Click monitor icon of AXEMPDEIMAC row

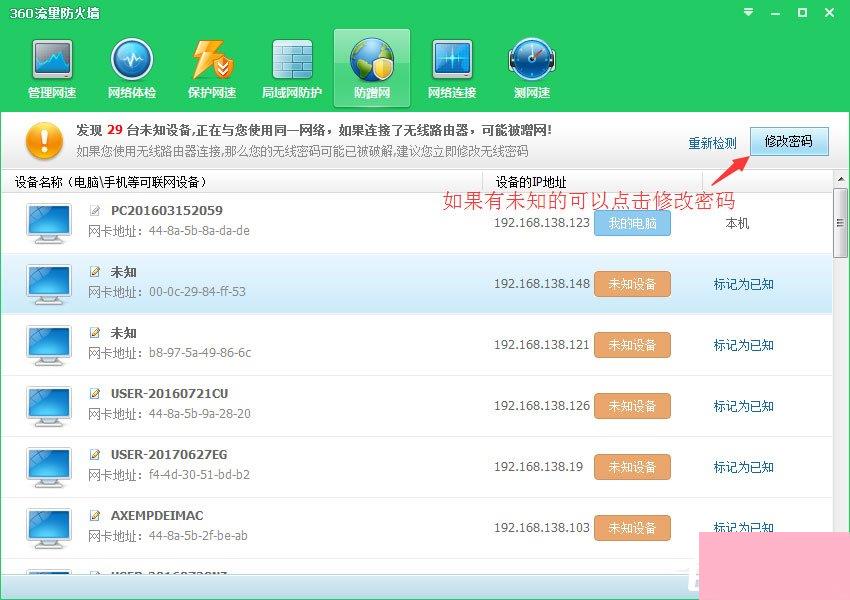49,528
